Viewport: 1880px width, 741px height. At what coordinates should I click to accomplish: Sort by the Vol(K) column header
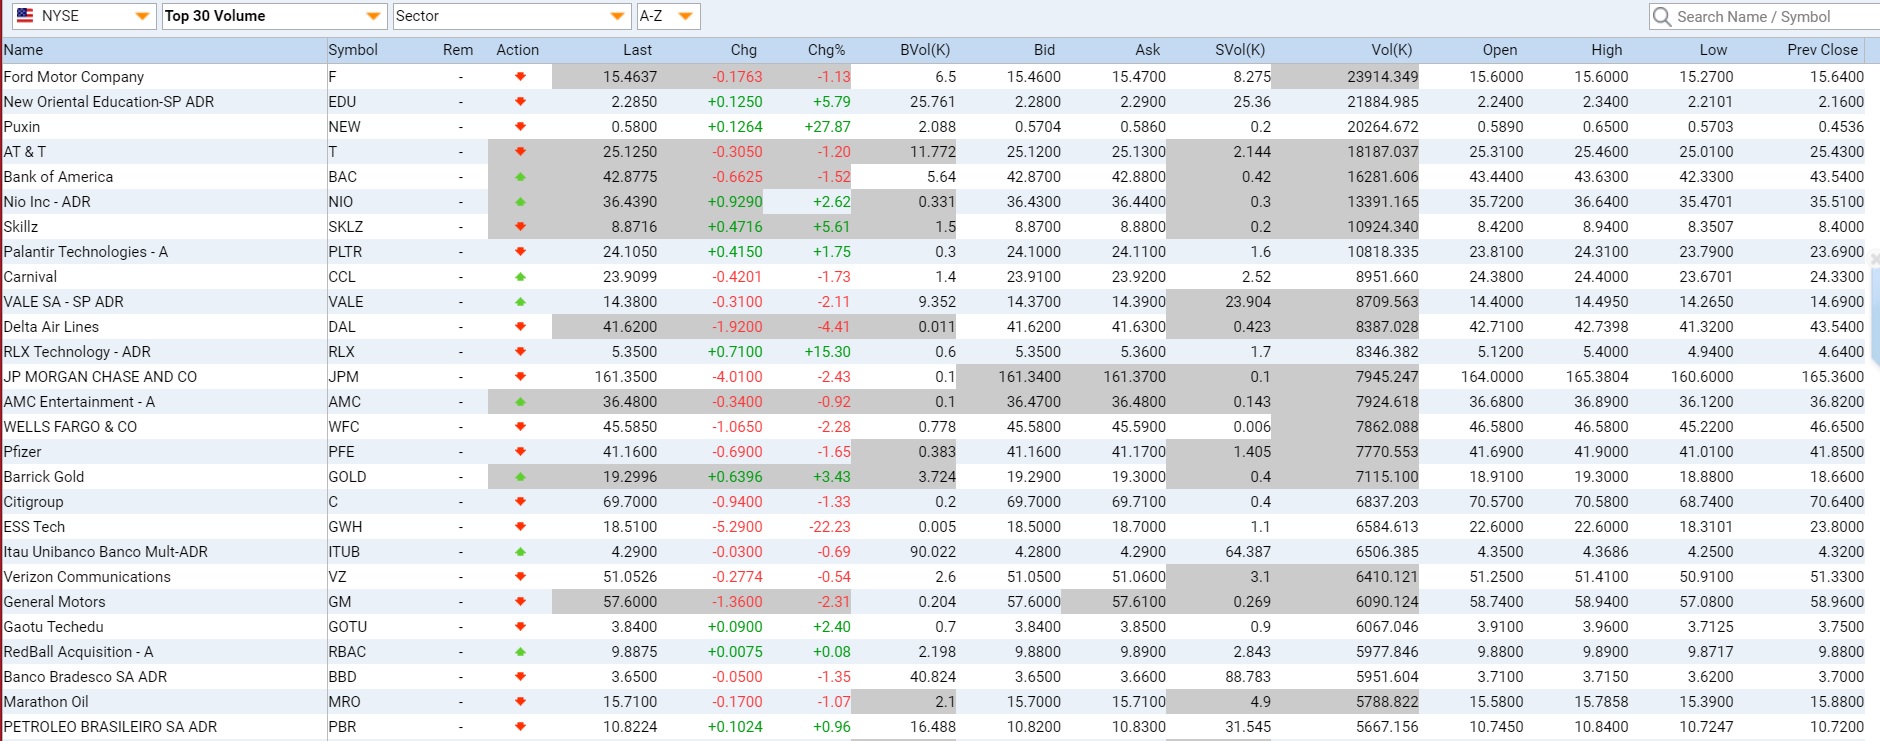coord(1391,50)
